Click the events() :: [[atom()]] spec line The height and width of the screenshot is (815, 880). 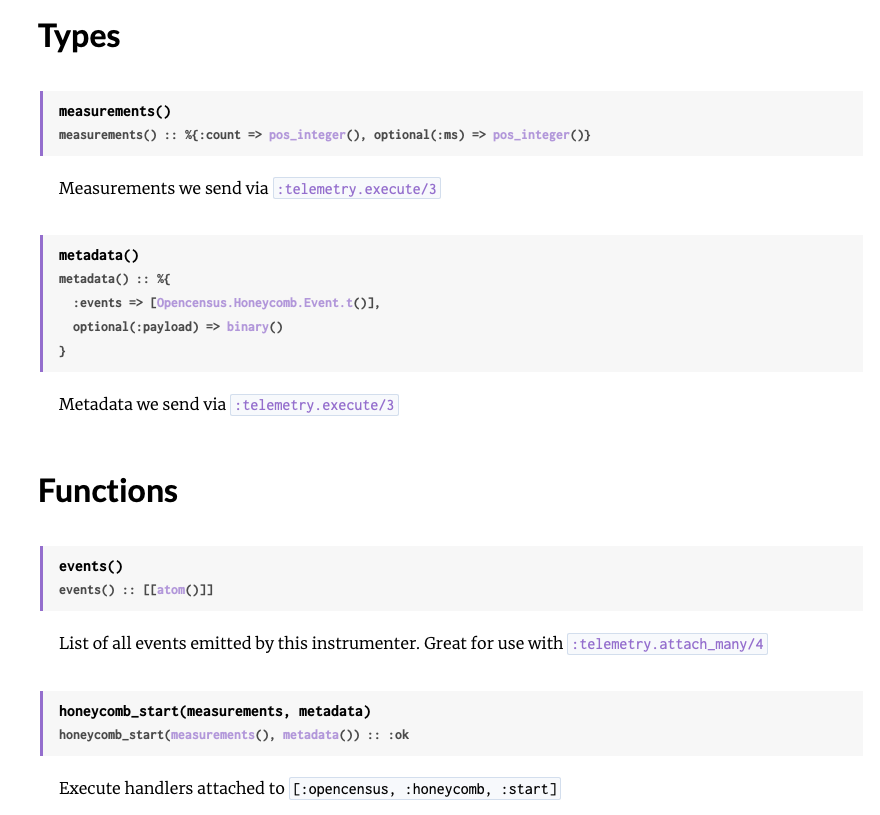coord(136,590)
